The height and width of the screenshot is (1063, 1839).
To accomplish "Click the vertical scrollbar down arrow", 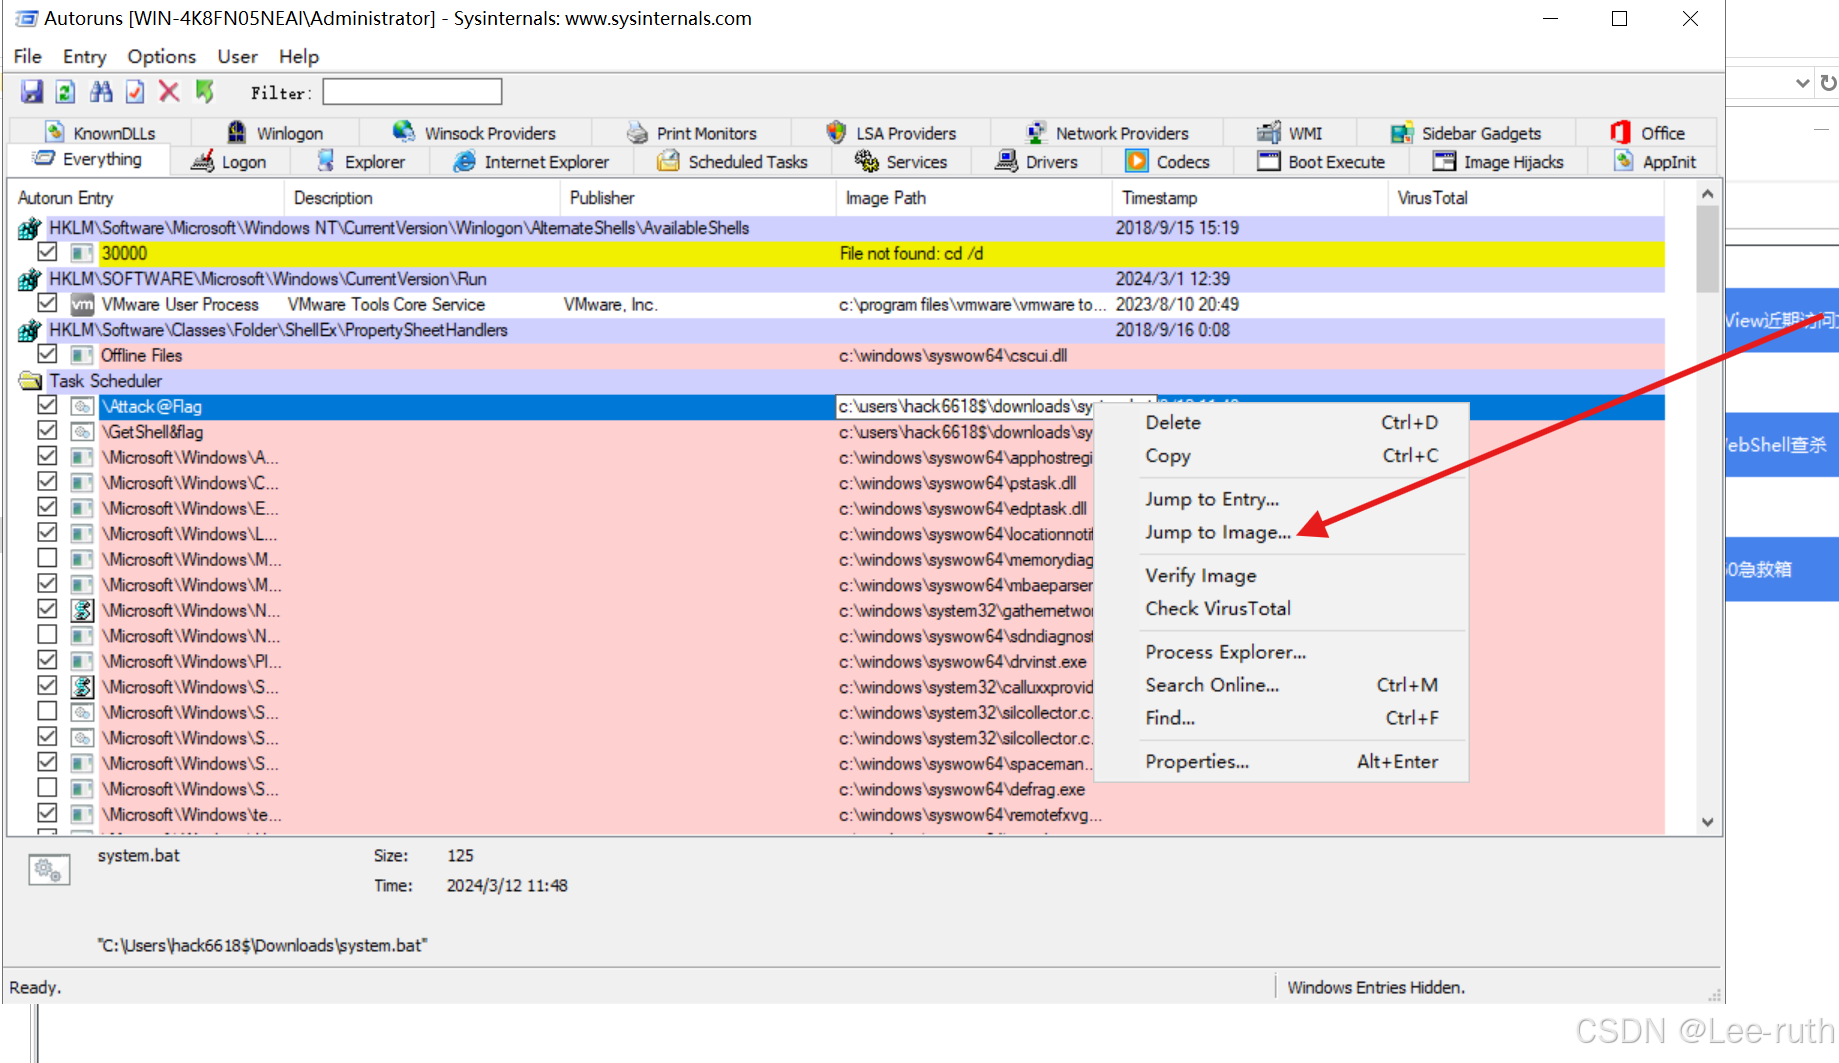I will coord(1707,822).
